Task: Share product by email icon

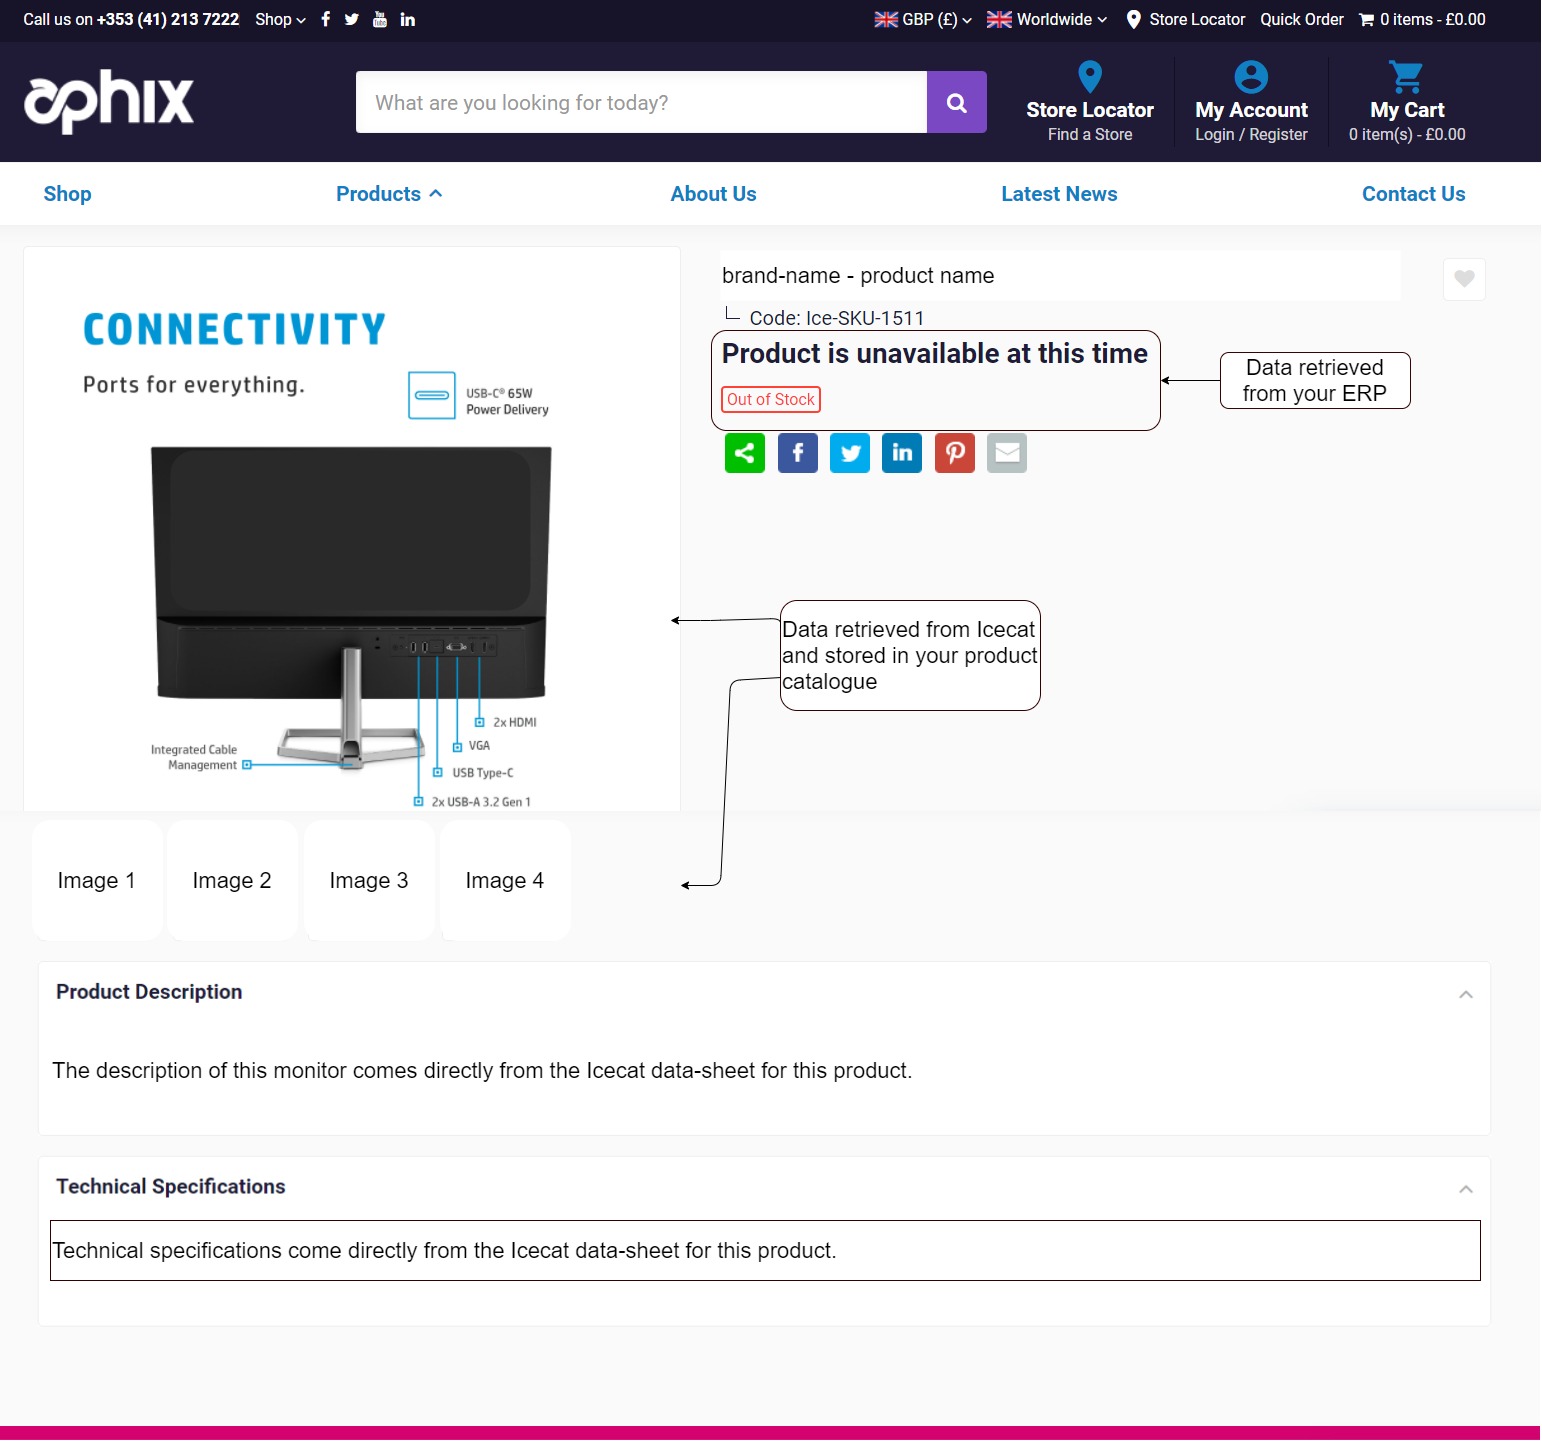Action: click(1007, 453)
